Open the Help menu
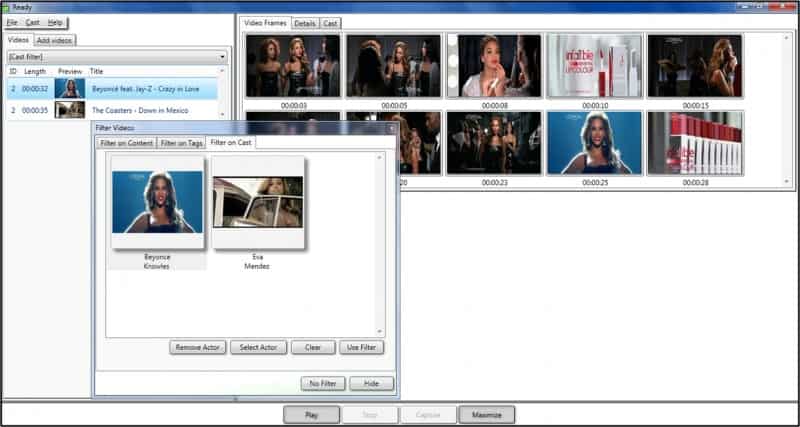 [55, 22]
